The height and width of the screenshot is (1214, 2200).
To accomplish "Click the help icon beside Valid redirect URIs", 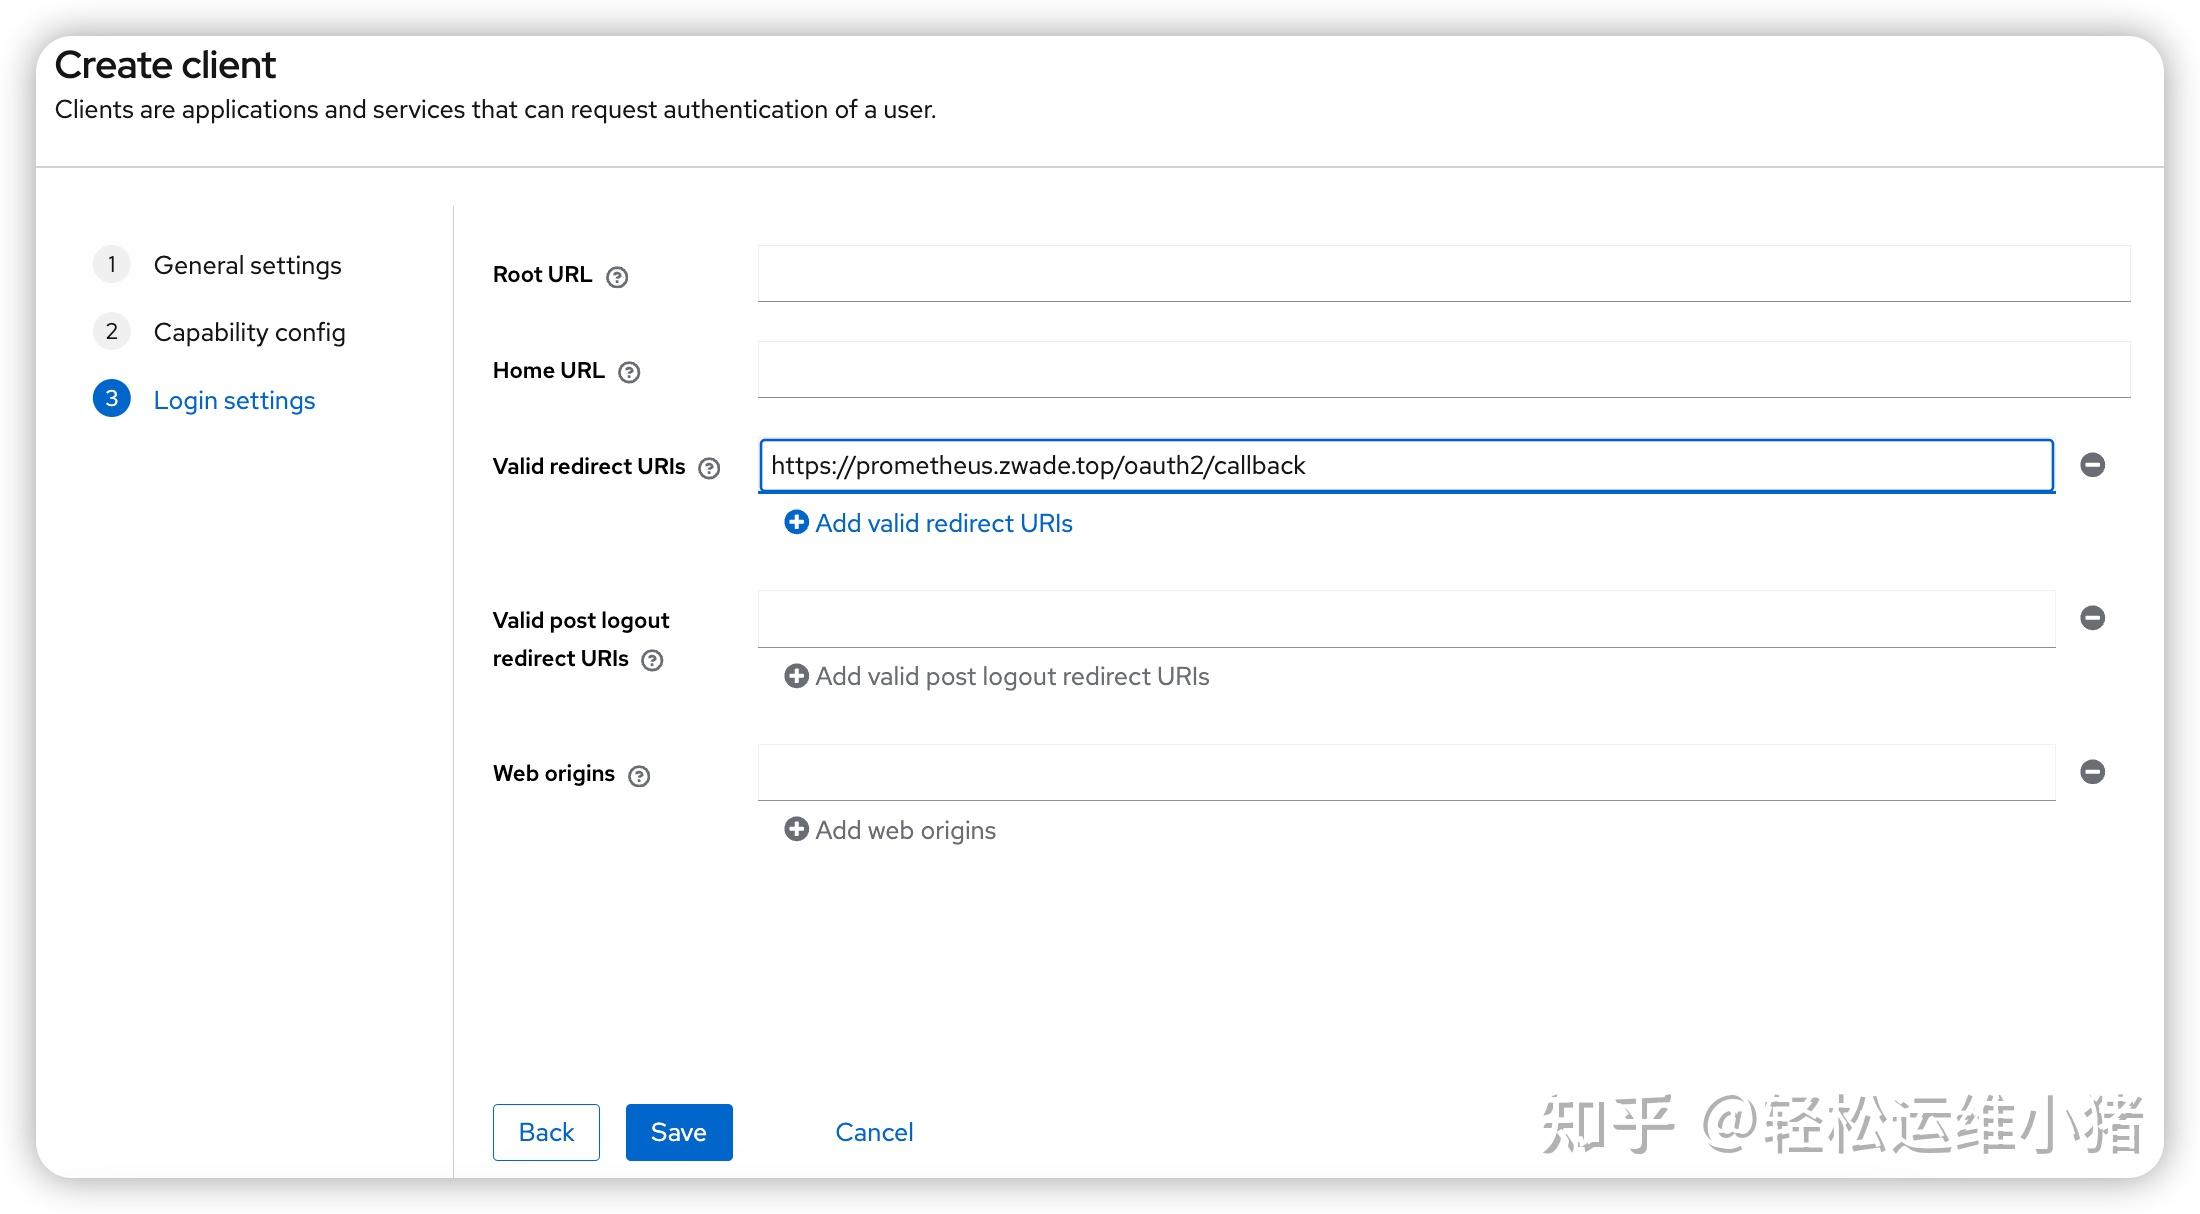I will pyautogui.click(x=709, y=467).
